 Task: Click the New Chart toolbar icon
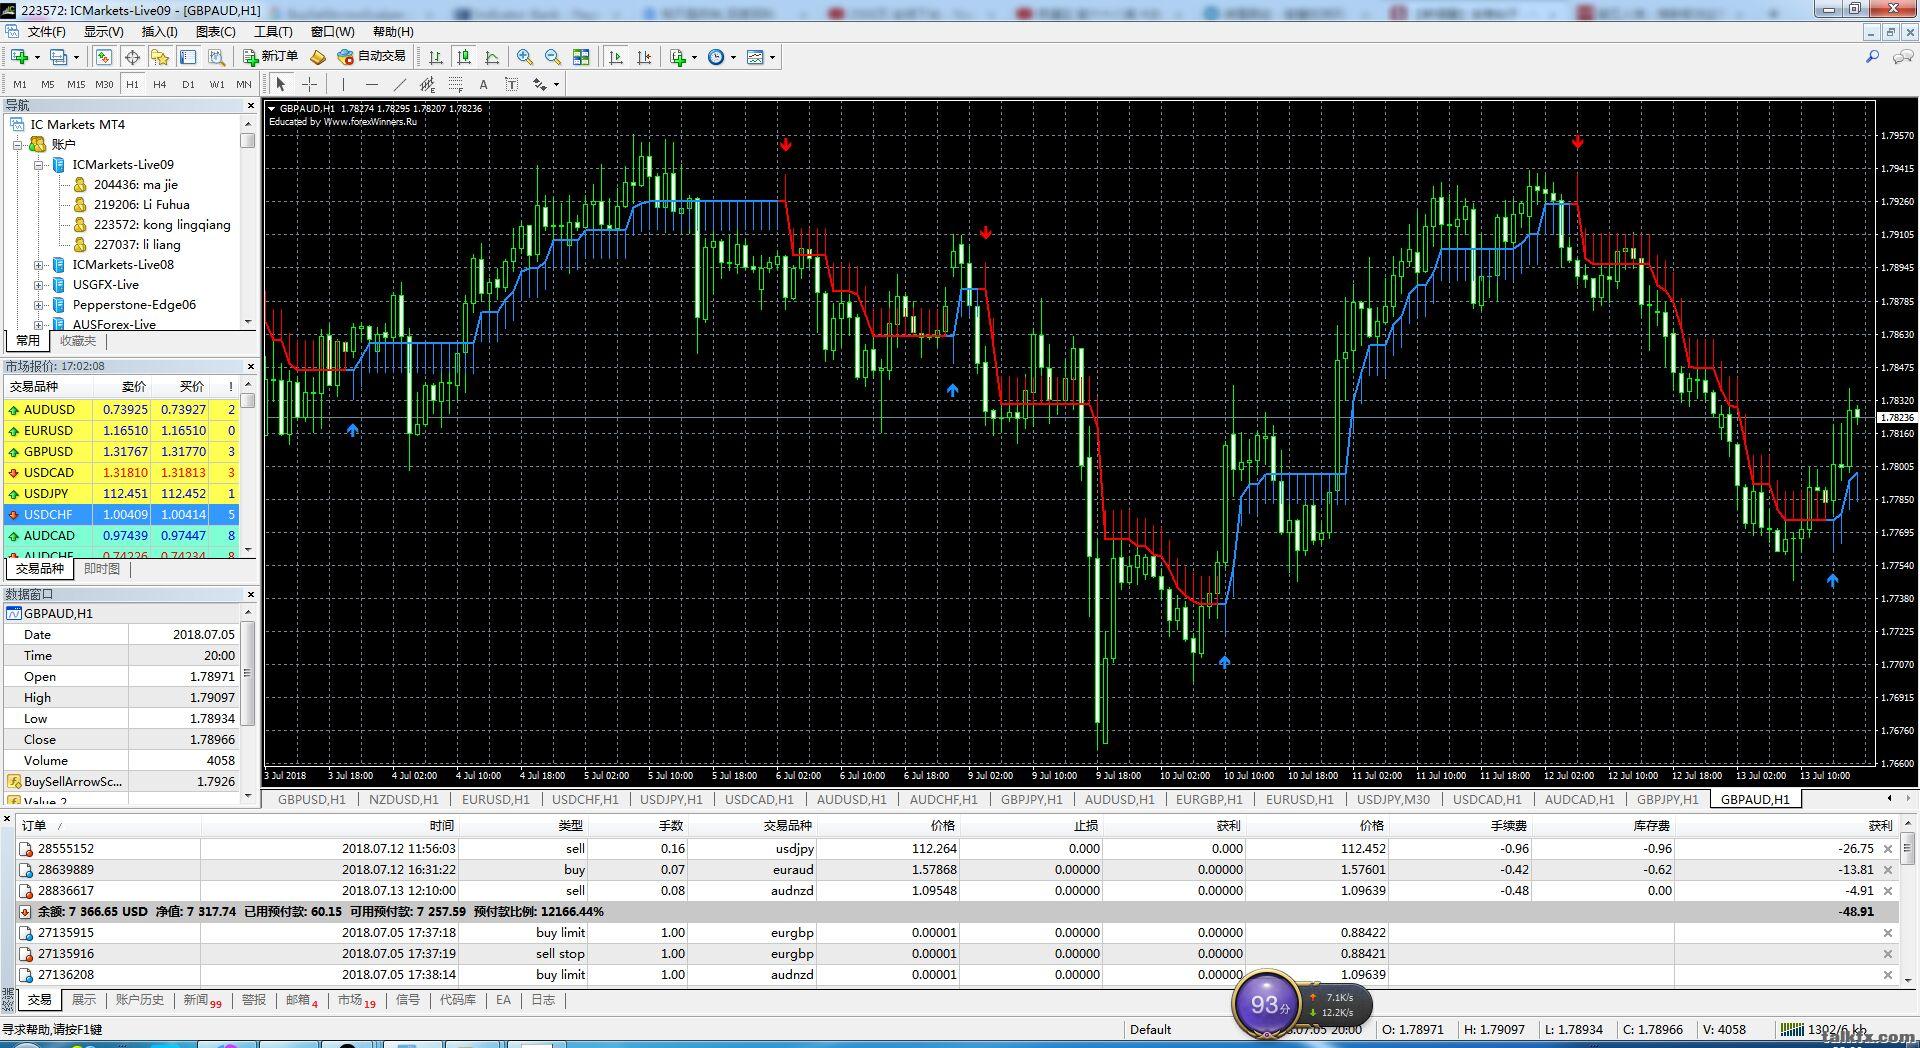click(19, 57)
